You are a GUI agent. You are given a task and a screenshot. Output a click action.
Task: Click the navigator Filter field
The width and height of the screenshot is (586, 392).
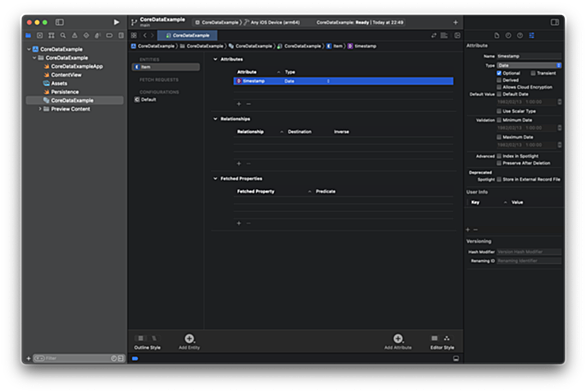point(78,359)
